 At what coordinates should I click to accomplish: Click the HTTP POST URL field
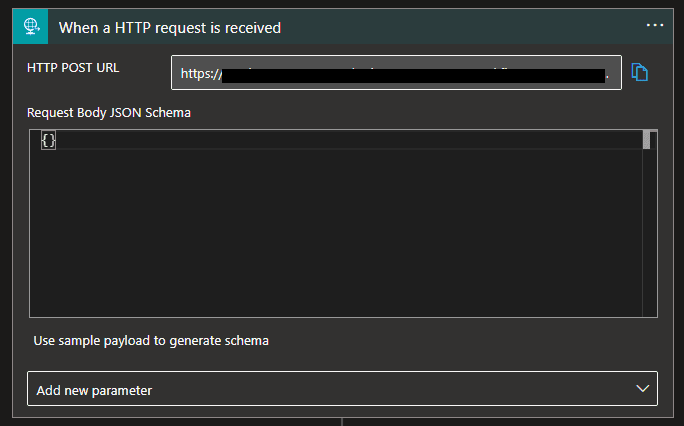pyautogui.click(x=396, y=73)
